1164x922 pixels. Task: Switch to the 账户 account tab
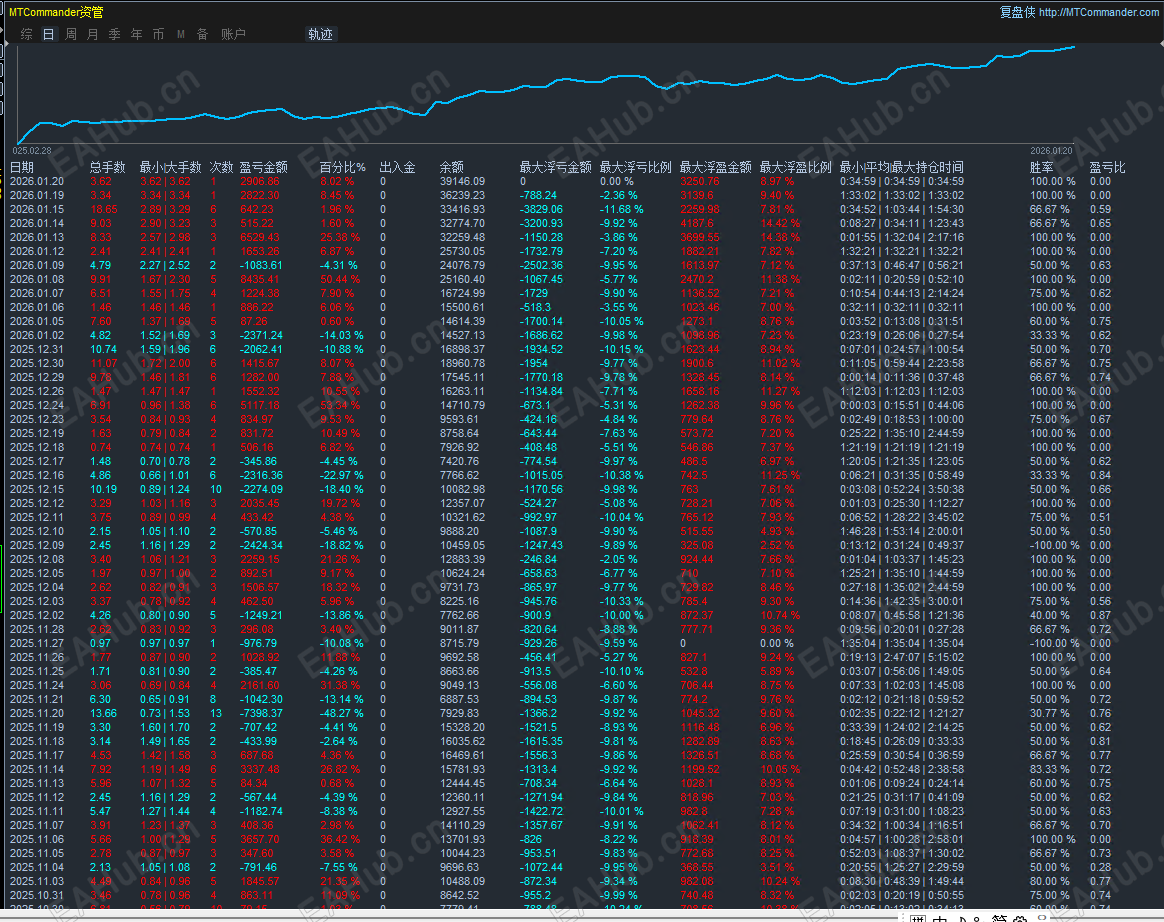[233, 34]
